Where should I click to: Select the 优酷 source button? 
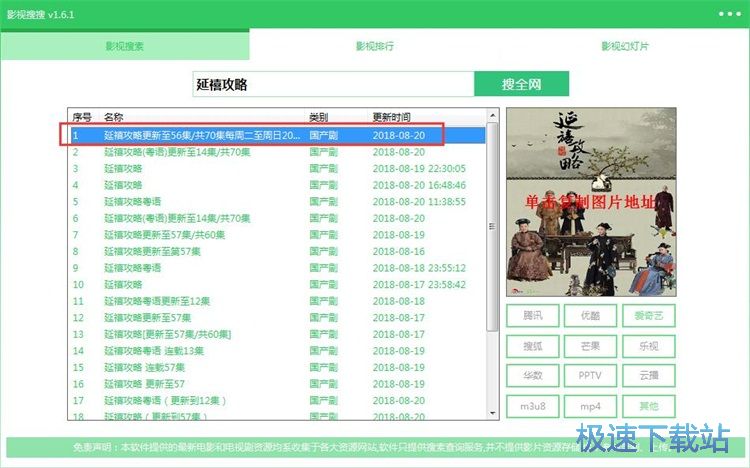coord(590,315)
